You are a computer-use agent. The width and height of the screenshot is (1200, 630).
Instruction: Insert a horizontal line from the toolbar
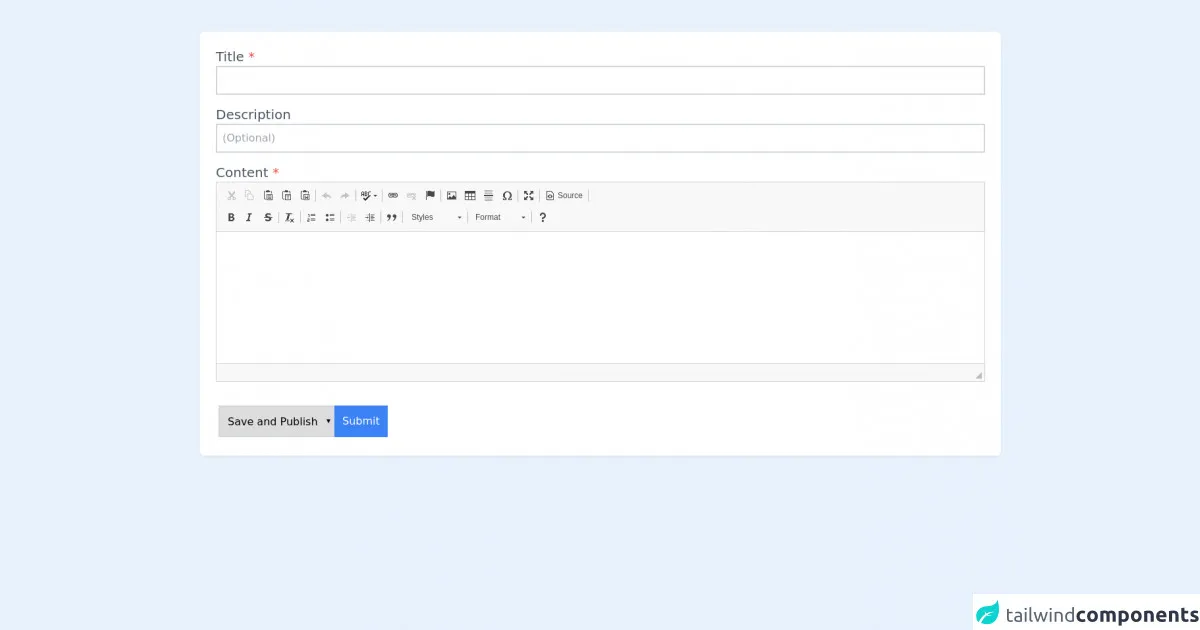pos(489,196)
